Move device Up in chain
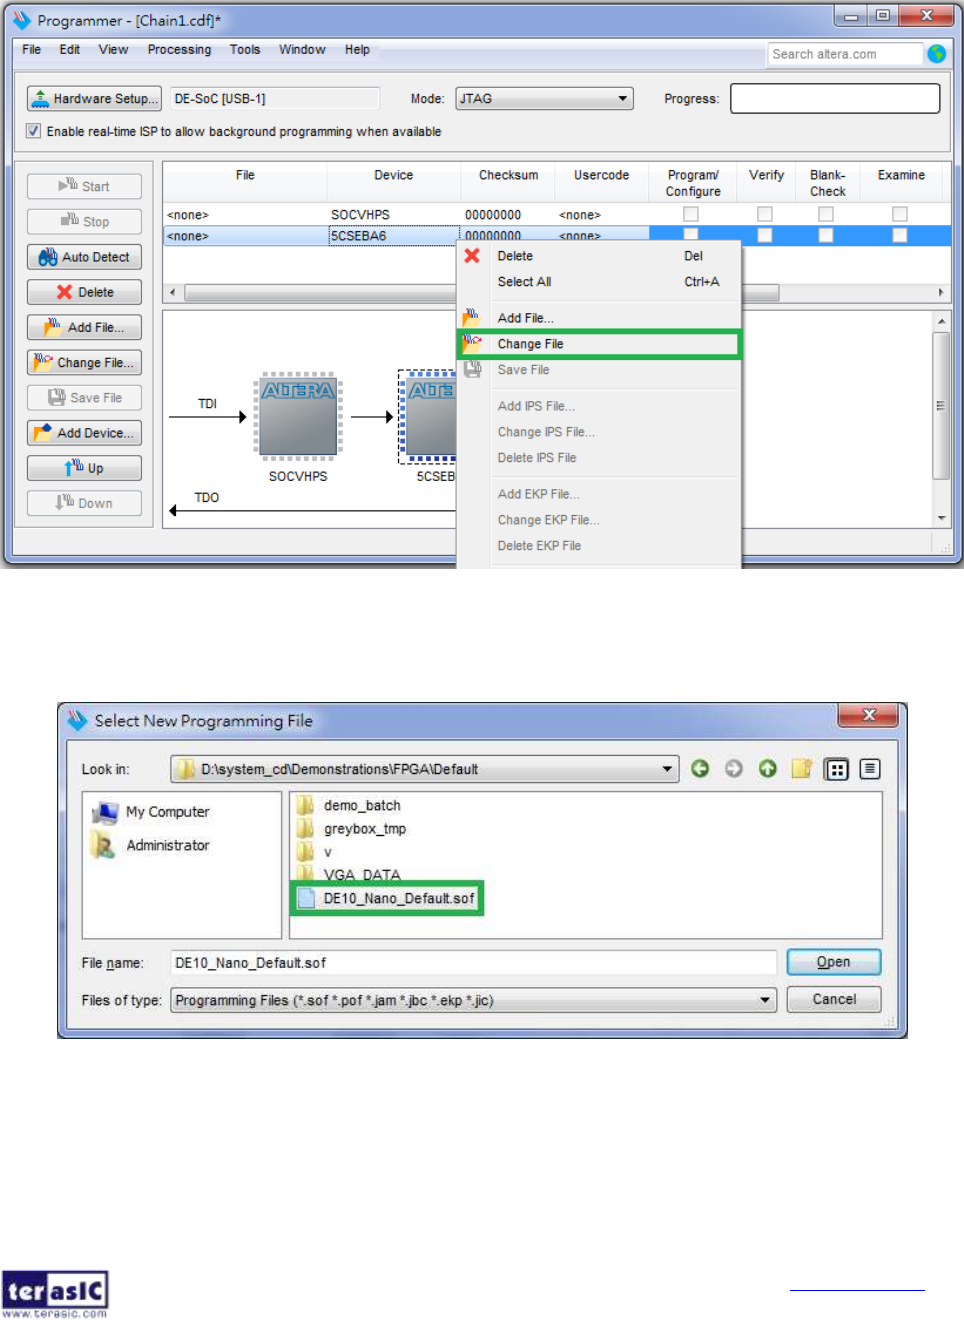The height and width of the screenshot is (1320, 964). coord(84,468)
